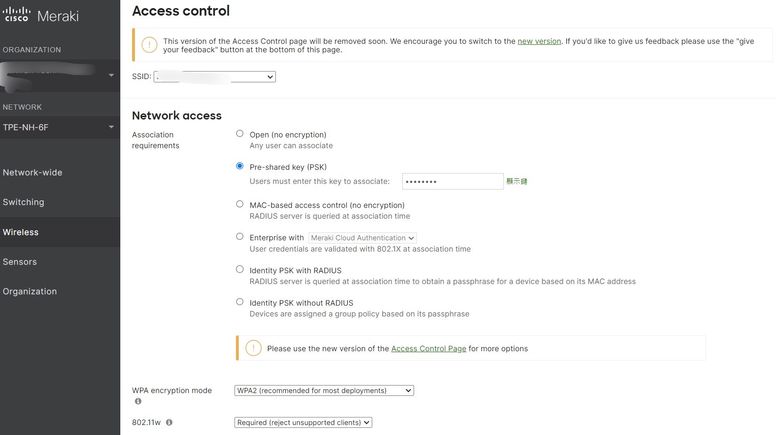Image resolution: width=776 pixels, height=435 pixels.
Task: Click the warning icon beside Access Control Page notice
Action: (x=253, y=348)
